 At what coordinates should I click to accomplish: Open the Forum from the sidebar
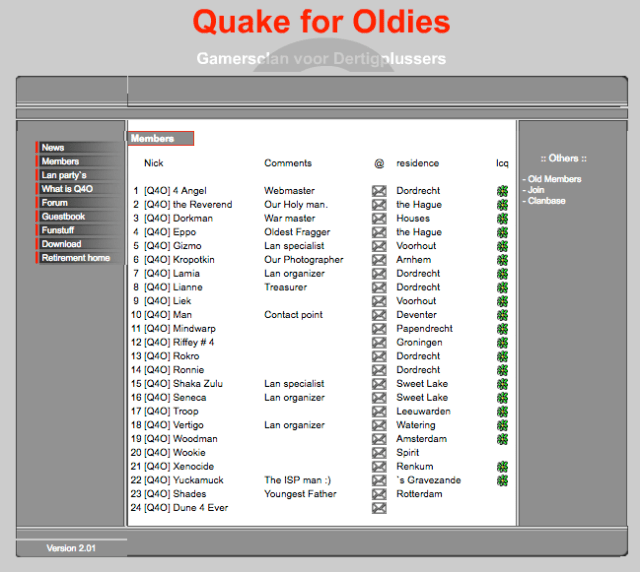(x=56, y=203)
